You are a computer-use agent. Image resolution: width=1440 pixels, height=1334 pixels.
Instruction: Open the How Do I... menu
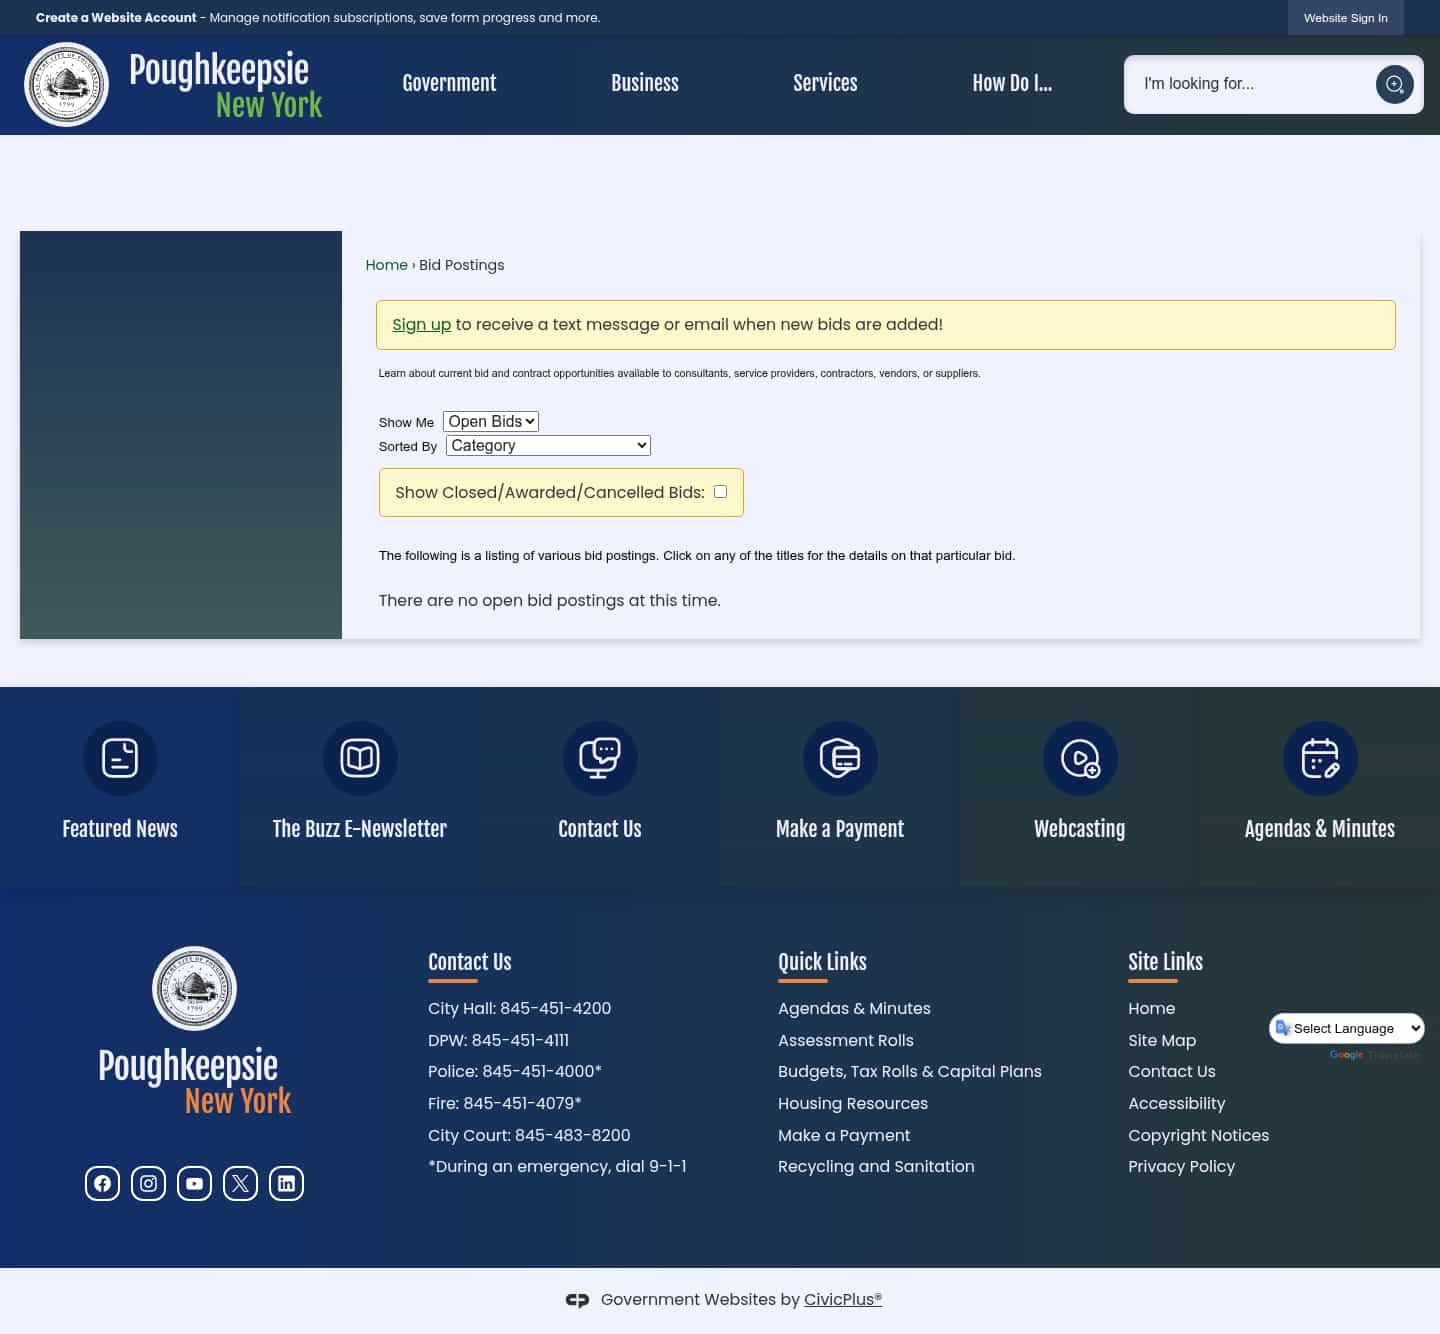[x=1012, y=84]
